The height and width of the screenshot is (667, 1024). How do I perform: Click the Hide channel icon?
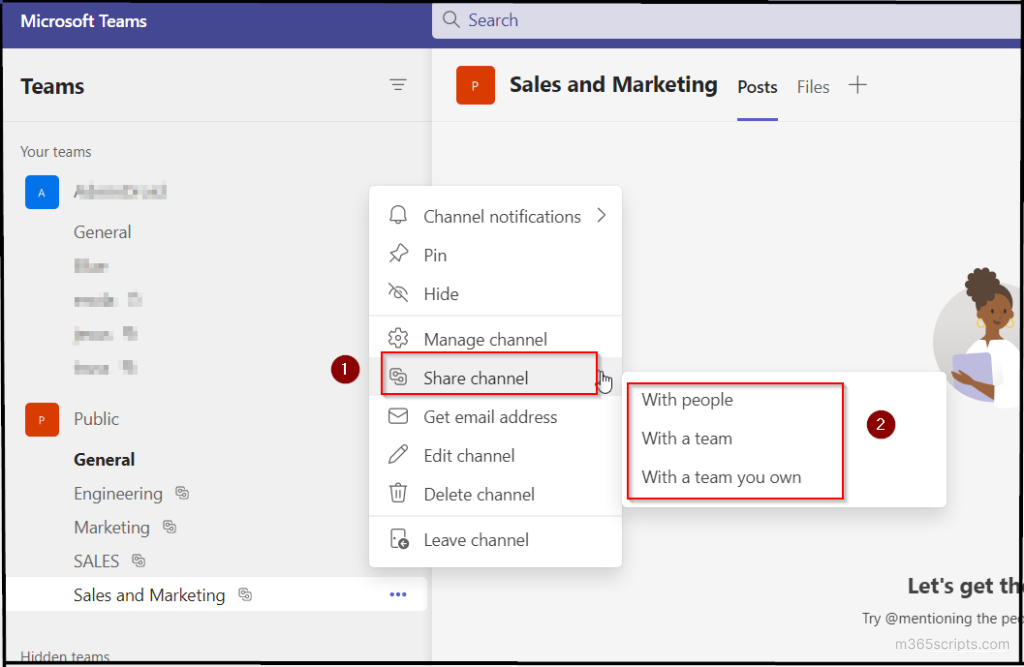click(x=398, y=293)
